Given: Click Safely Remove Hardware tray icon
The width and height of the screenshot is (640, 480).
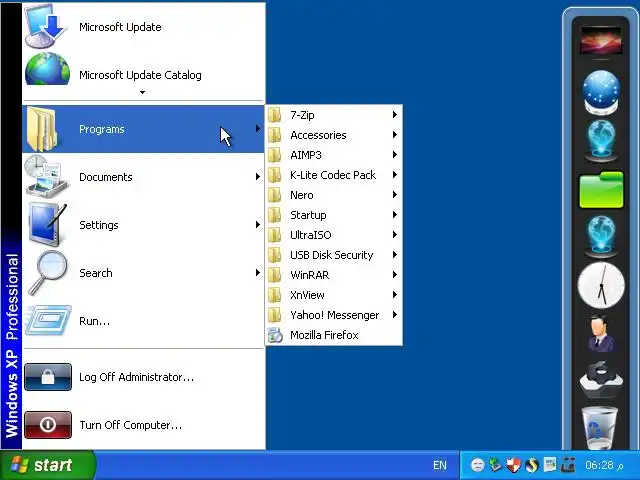Looking at the screenshot, I should (496, 465).
